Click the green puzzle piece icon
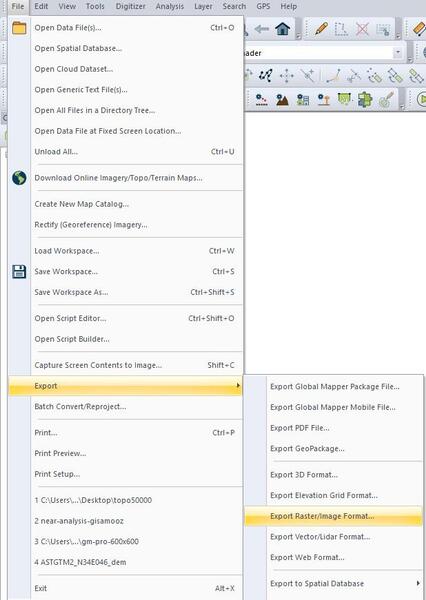 (365, 99)
